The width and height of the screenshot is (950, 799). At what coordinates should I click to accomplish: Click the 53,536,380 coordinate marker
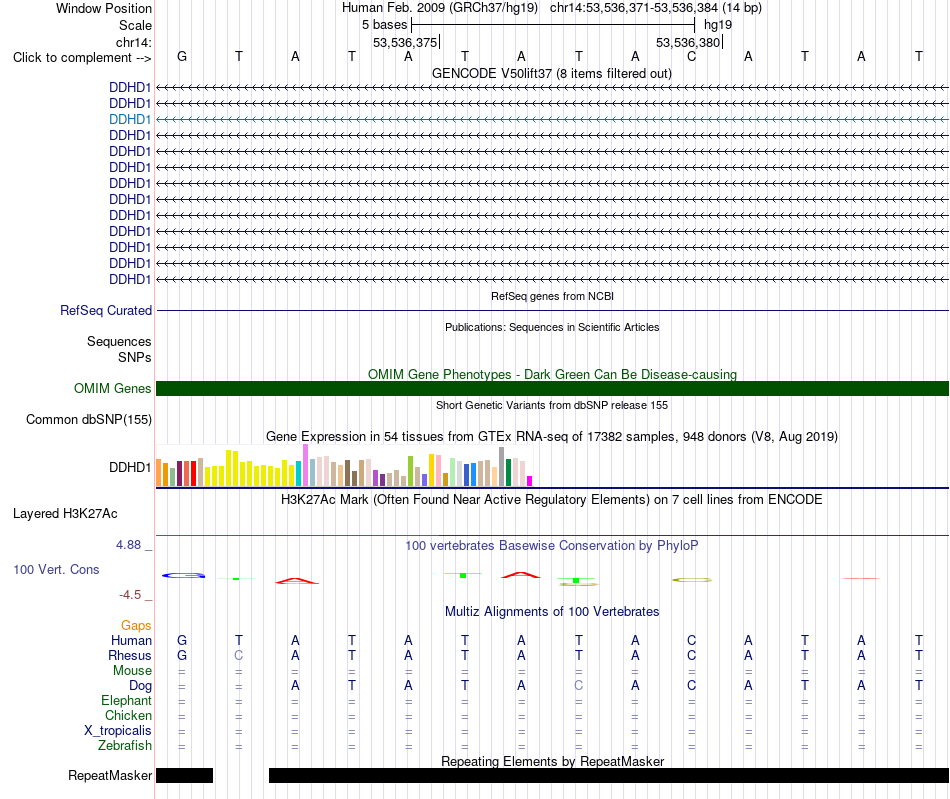pos(688,42)
